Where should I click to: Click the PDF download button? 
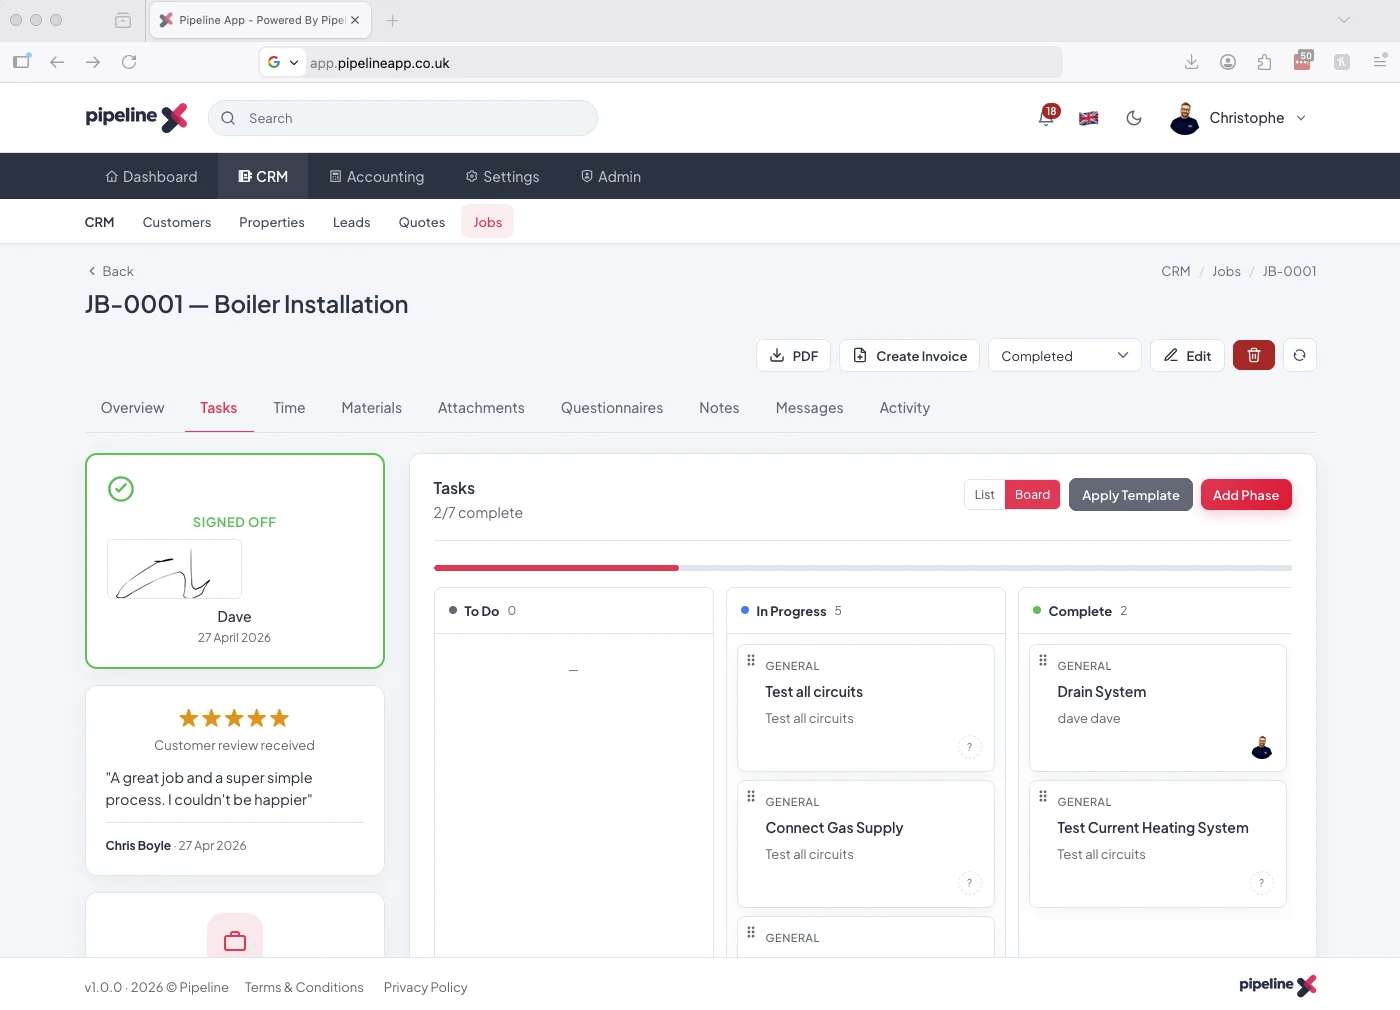click(794, 355)
